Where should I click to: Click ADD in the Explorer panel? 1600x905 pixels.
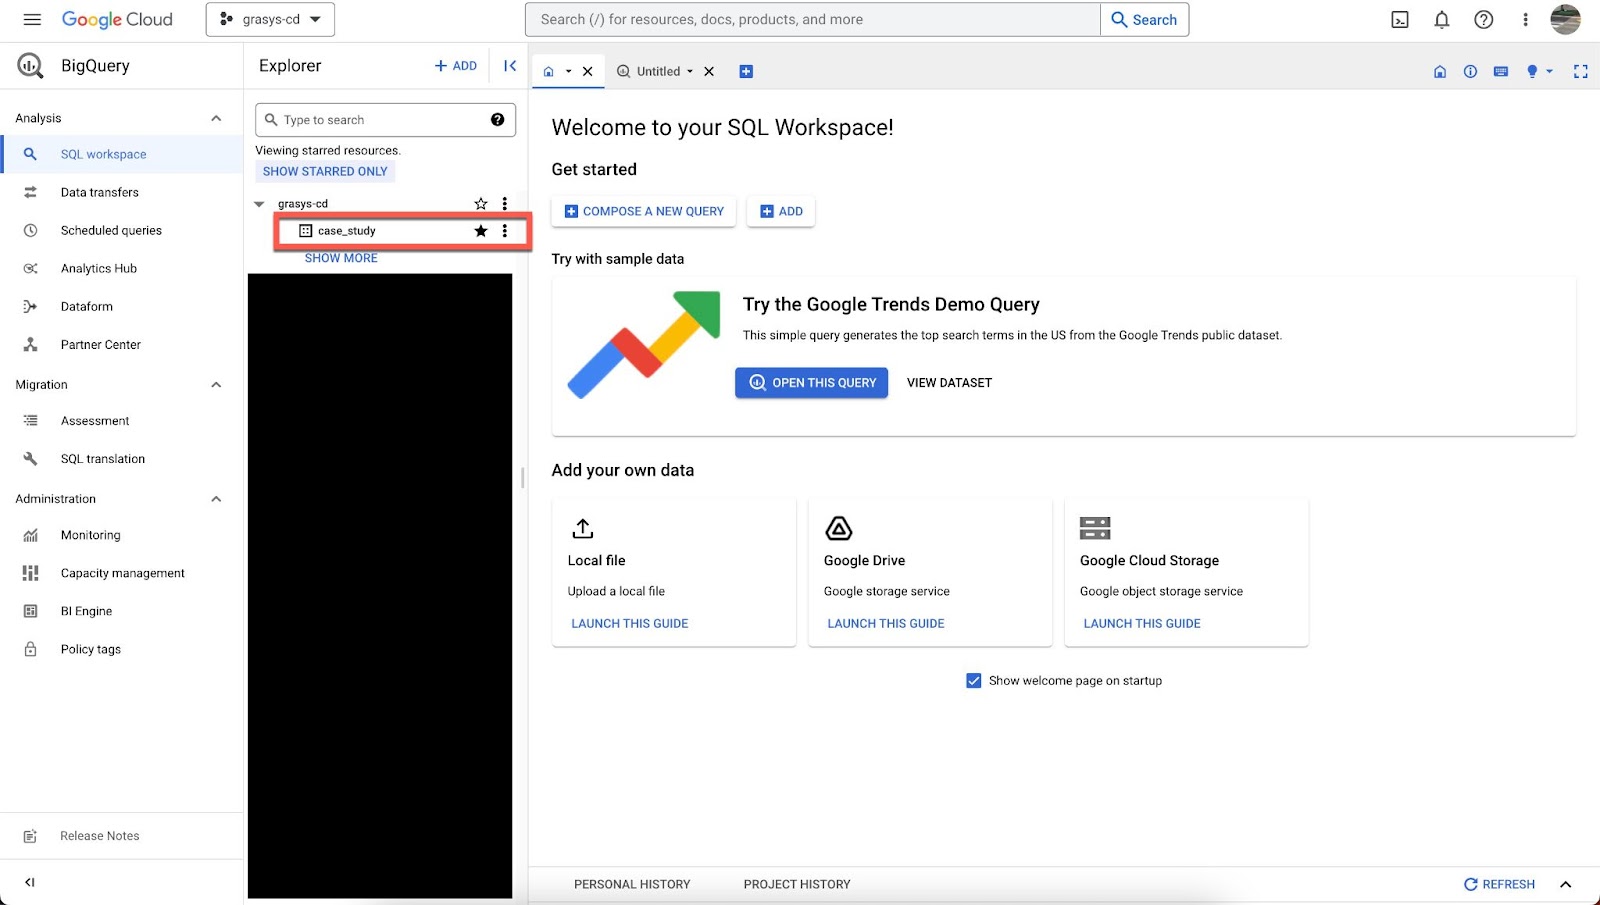(456, 66)
